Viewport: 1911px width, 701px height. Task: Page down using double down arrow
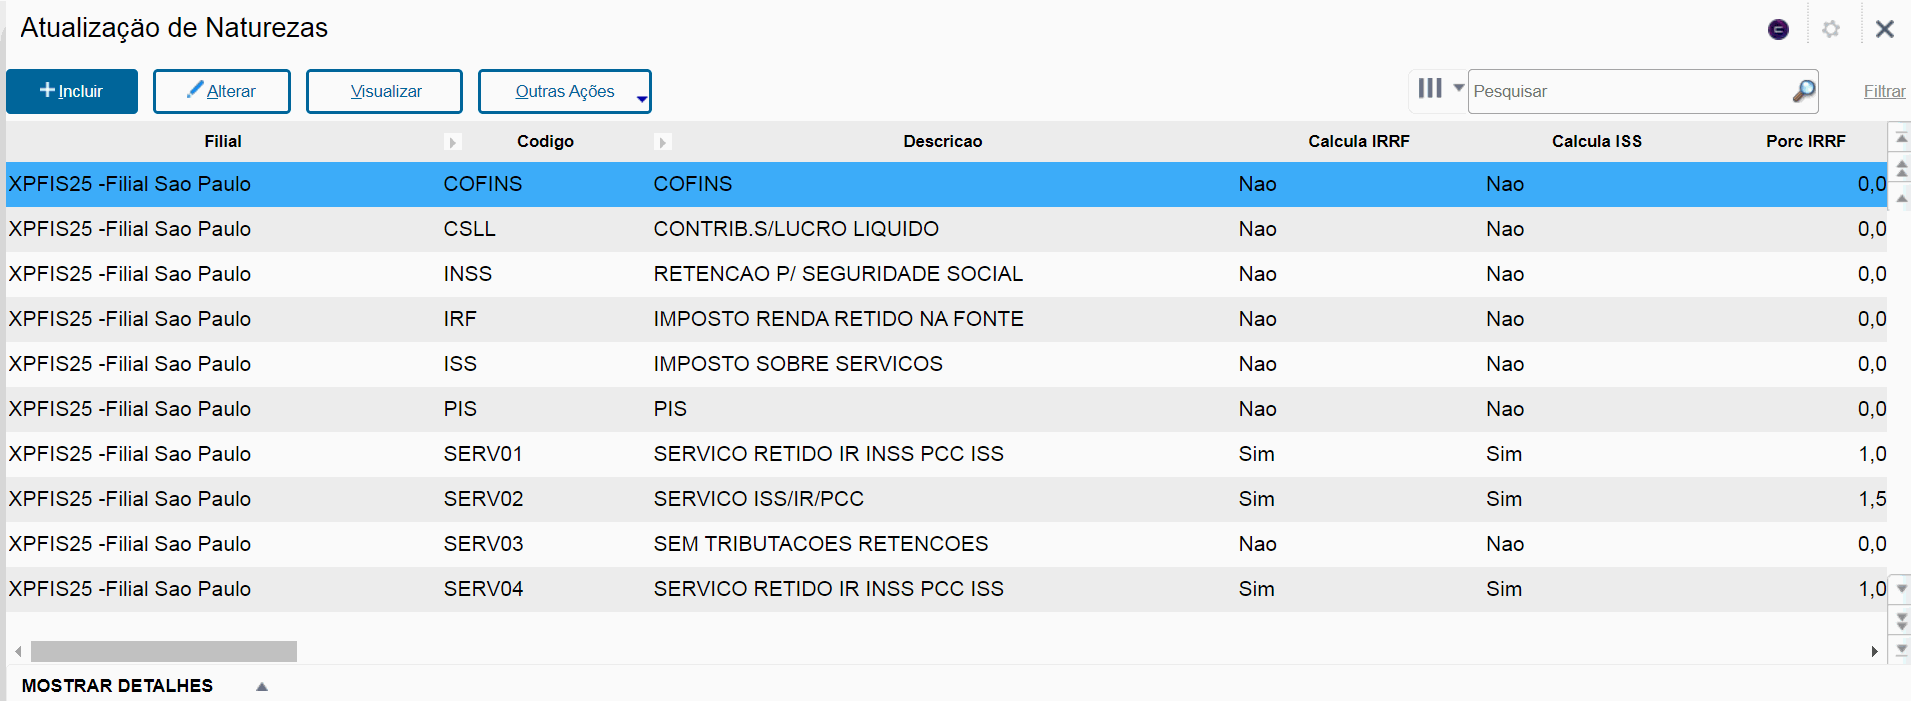click(x=1901, y=621)
